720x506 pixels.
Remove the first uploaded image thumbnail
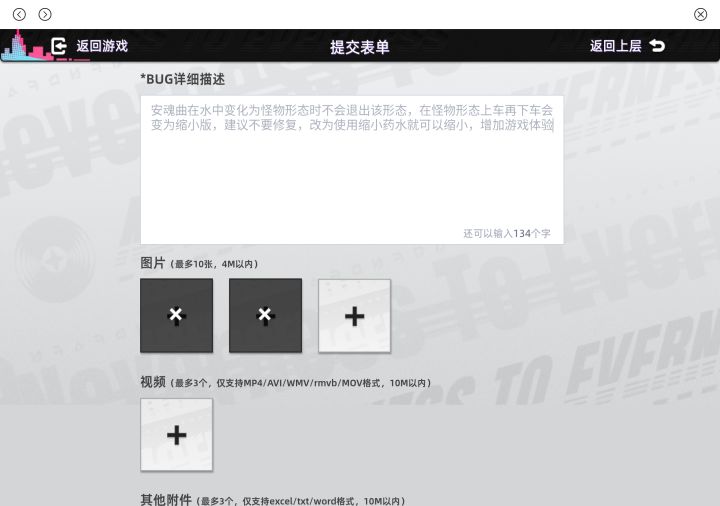[x=176, y=315]
